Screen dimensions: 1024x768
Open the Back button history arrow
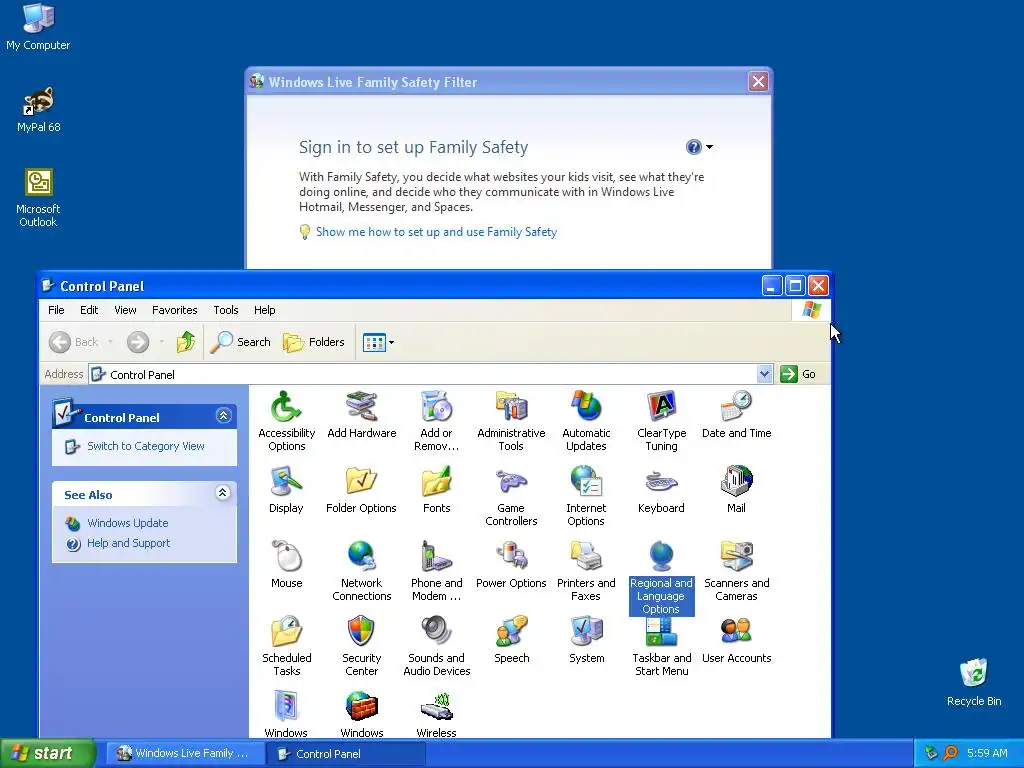(x=110, y=342)
